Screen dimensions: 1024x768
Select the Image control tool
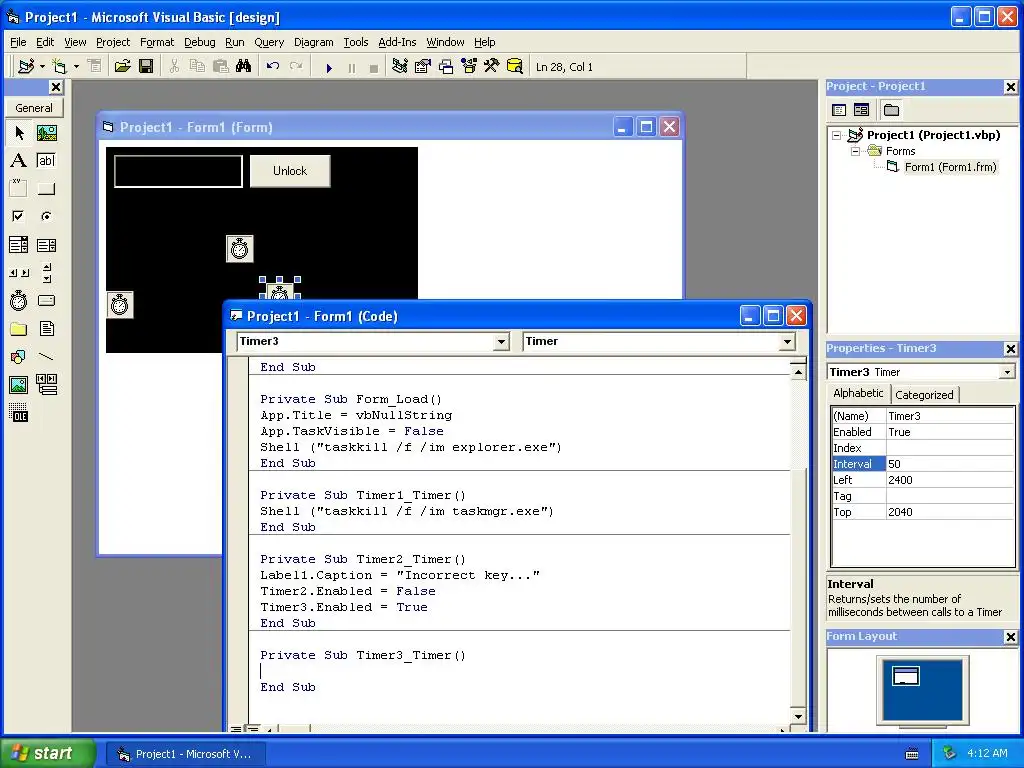19,385
